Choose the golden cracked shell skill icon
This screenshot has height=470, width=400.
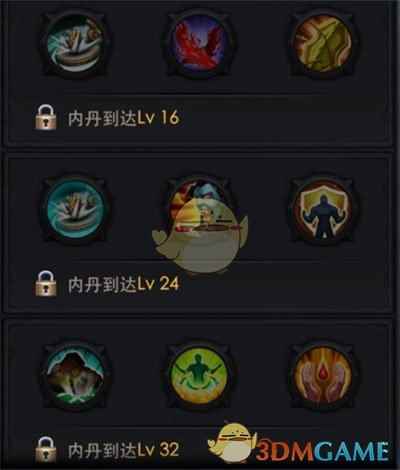pyautogui.click(x=323, y=44)
